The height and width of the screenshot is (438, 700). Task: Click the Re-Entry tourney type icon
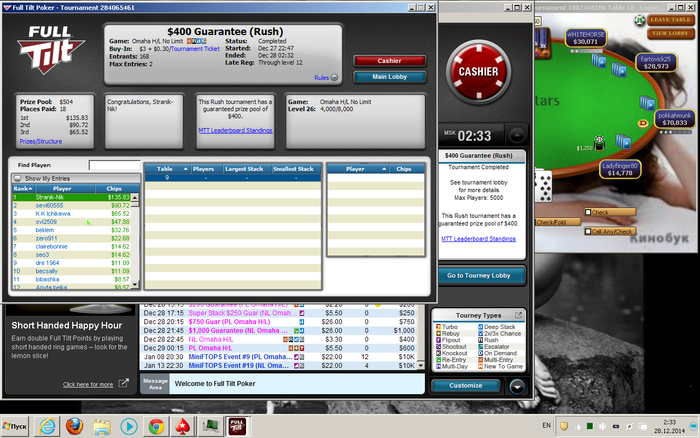[438, 360]
